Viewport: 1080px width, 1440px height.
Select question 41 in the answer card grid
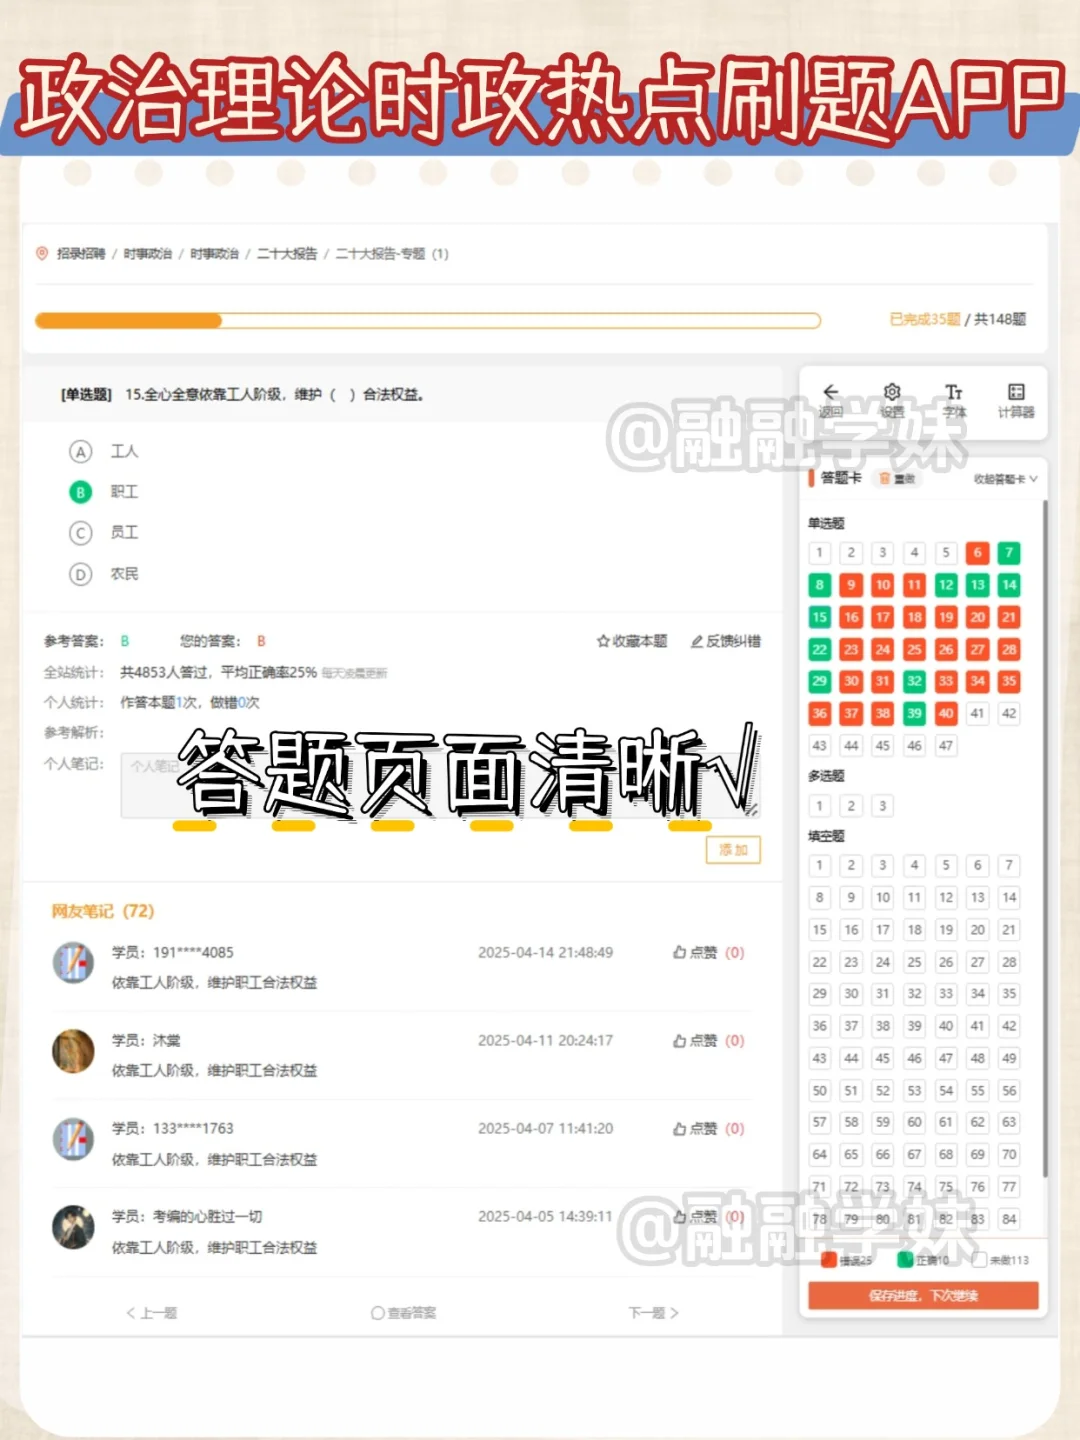(x=977, y=713)
